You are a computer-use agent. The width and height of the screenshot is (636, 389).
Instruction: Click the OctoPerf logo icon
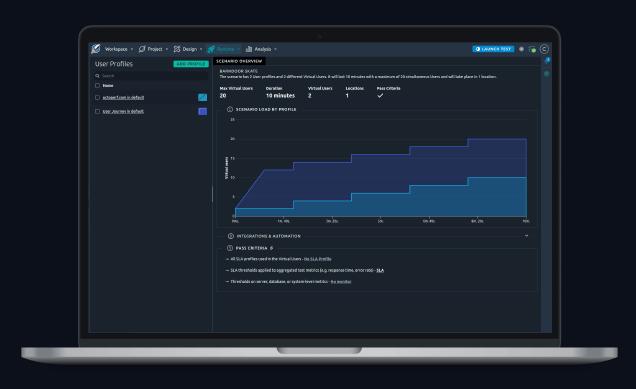point(95,49)
